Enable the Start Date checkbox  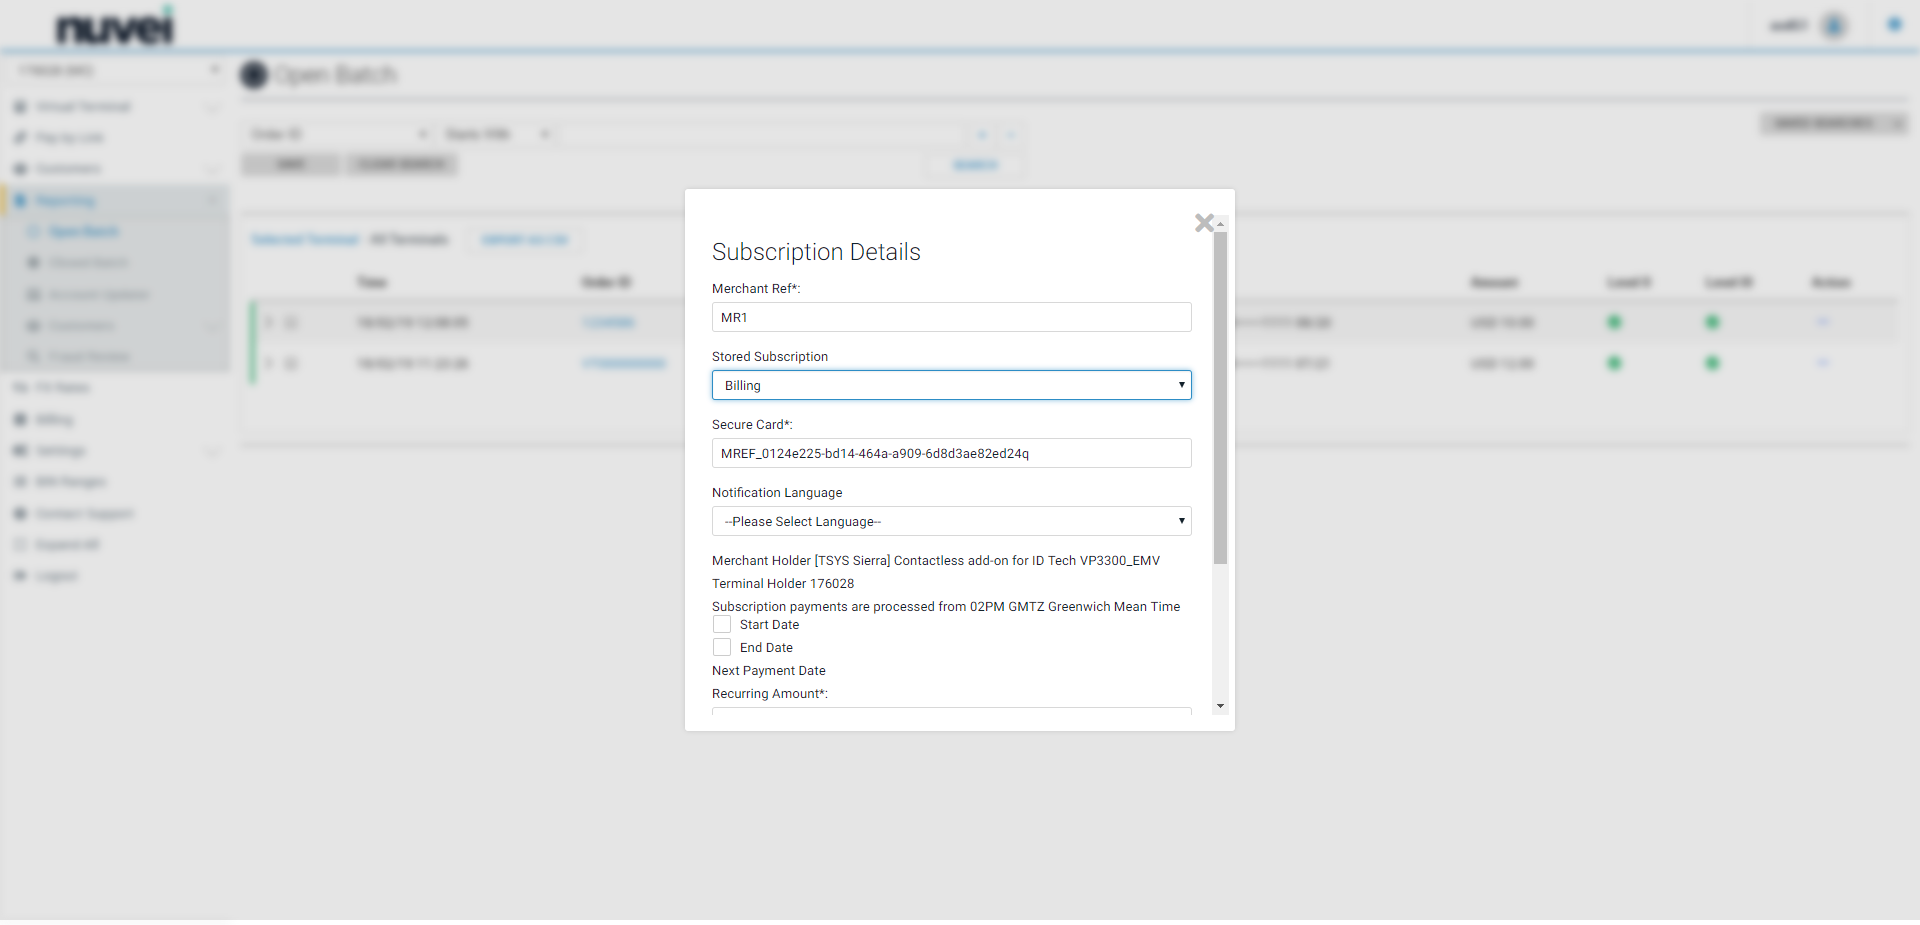722,624
